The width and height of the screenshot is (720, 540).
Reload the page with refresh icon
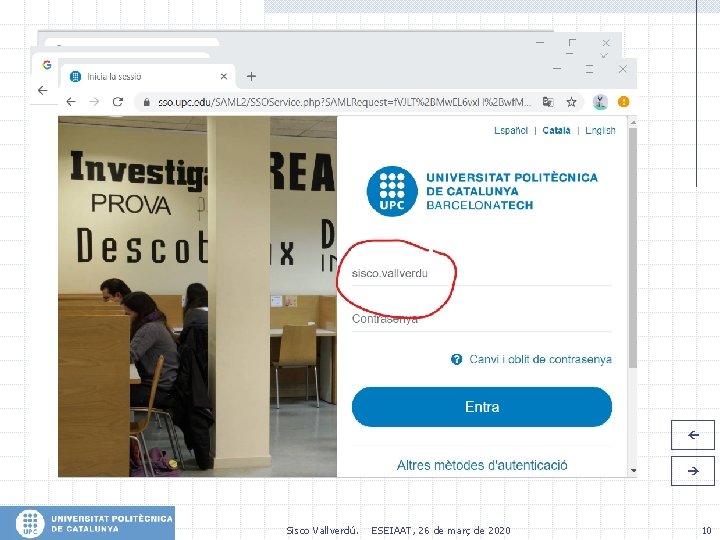(x=118, y=101)
